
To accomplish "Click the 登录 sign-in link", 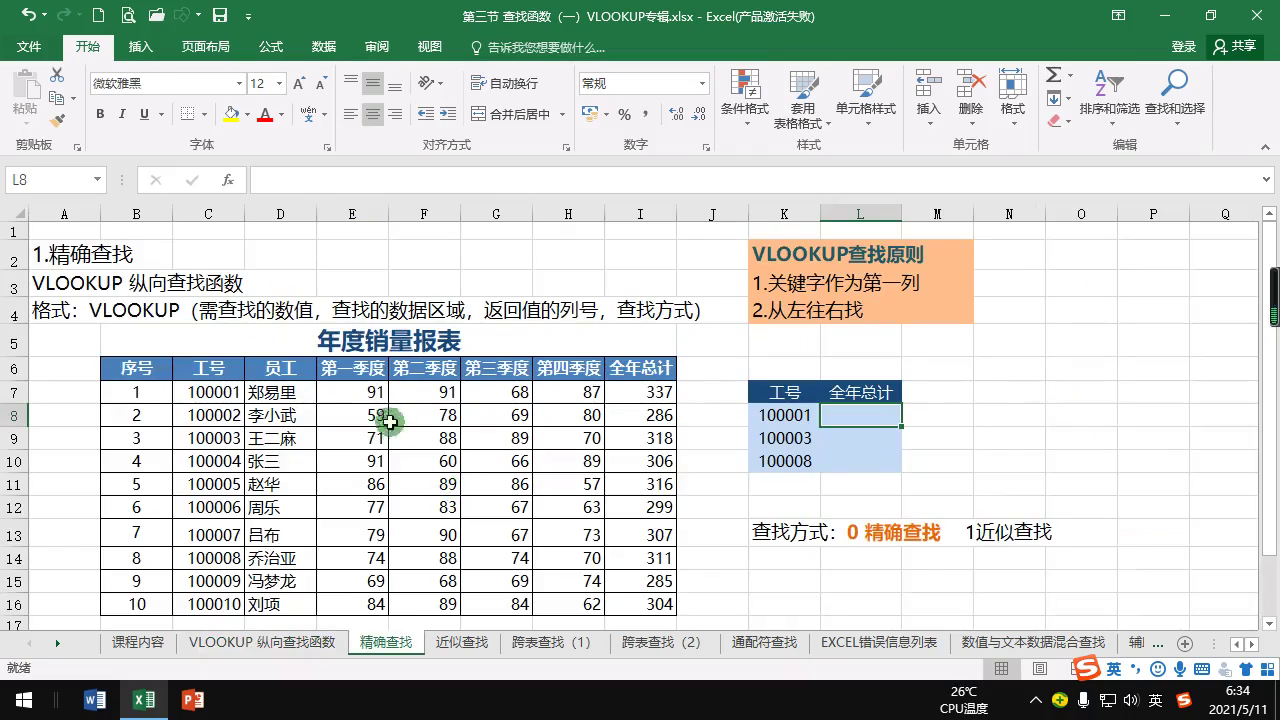I will [x=1183, y=47].
